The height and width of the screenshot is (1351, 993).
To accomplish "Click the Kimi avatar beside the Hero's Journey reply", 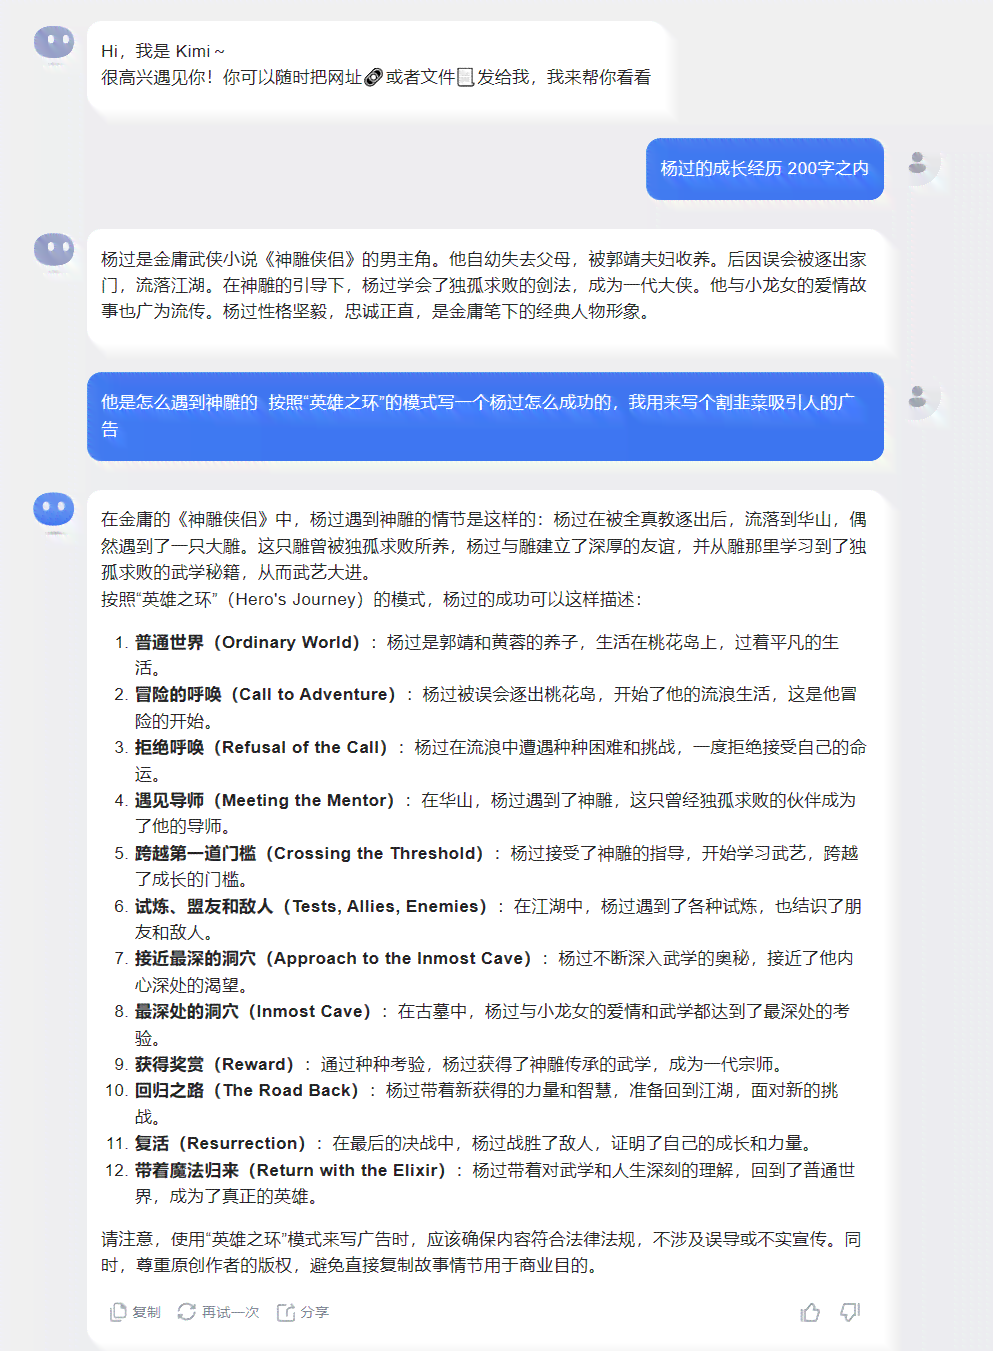I will click(54, 509).
